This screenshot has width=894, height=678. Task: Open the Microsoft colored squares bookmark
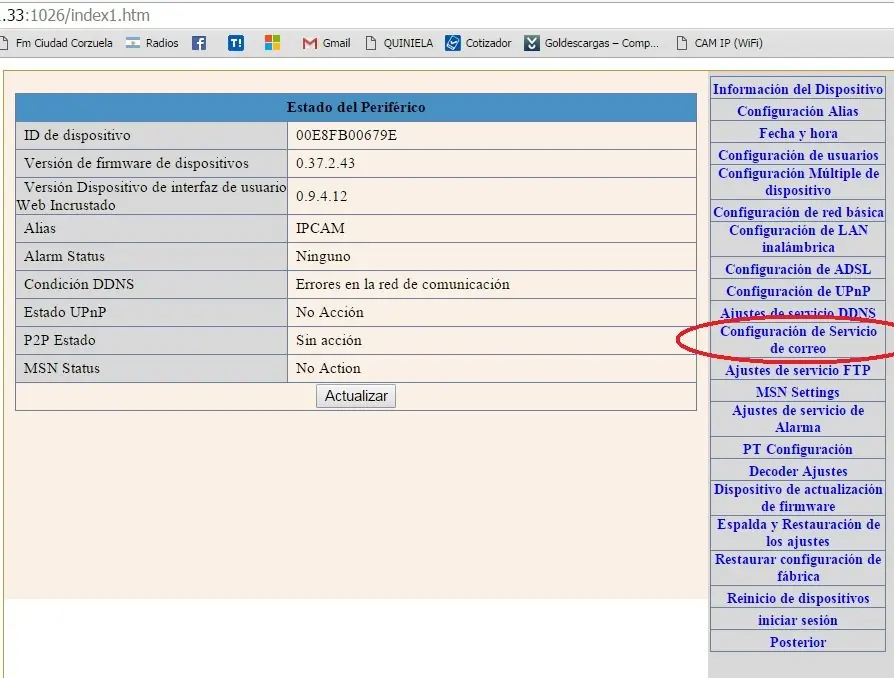click(x=273, y=42)
